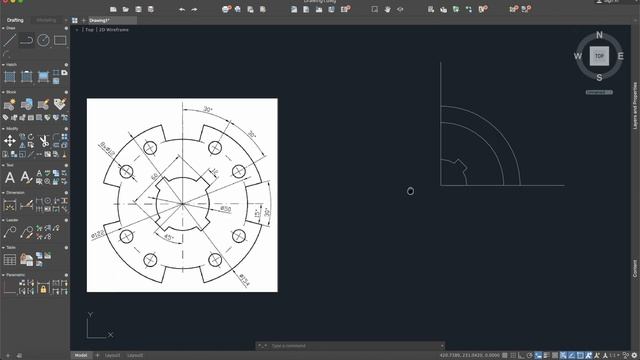Viewport: 640px width, 360px height.
Task: Click the 2D Wireframe visual style label
Action: point(114,30)
